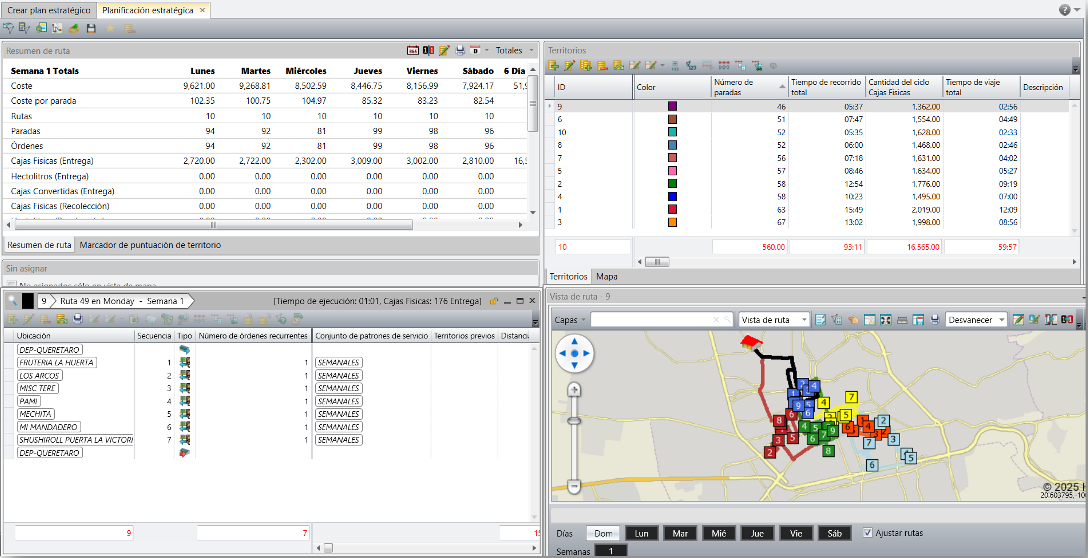Image resolution: width=1088 pixels, height=558 pixels.
Task: Click the FRUTERIA LA HUERTA location
Action: point(56,362)
